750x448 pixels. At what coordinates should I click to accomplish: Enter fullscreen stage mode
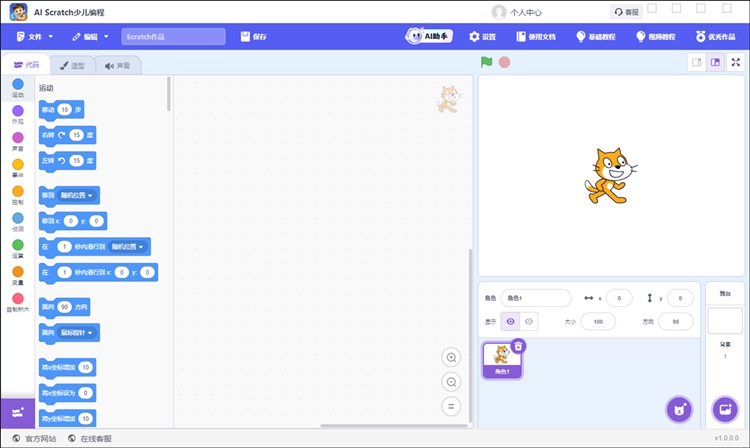736,62
